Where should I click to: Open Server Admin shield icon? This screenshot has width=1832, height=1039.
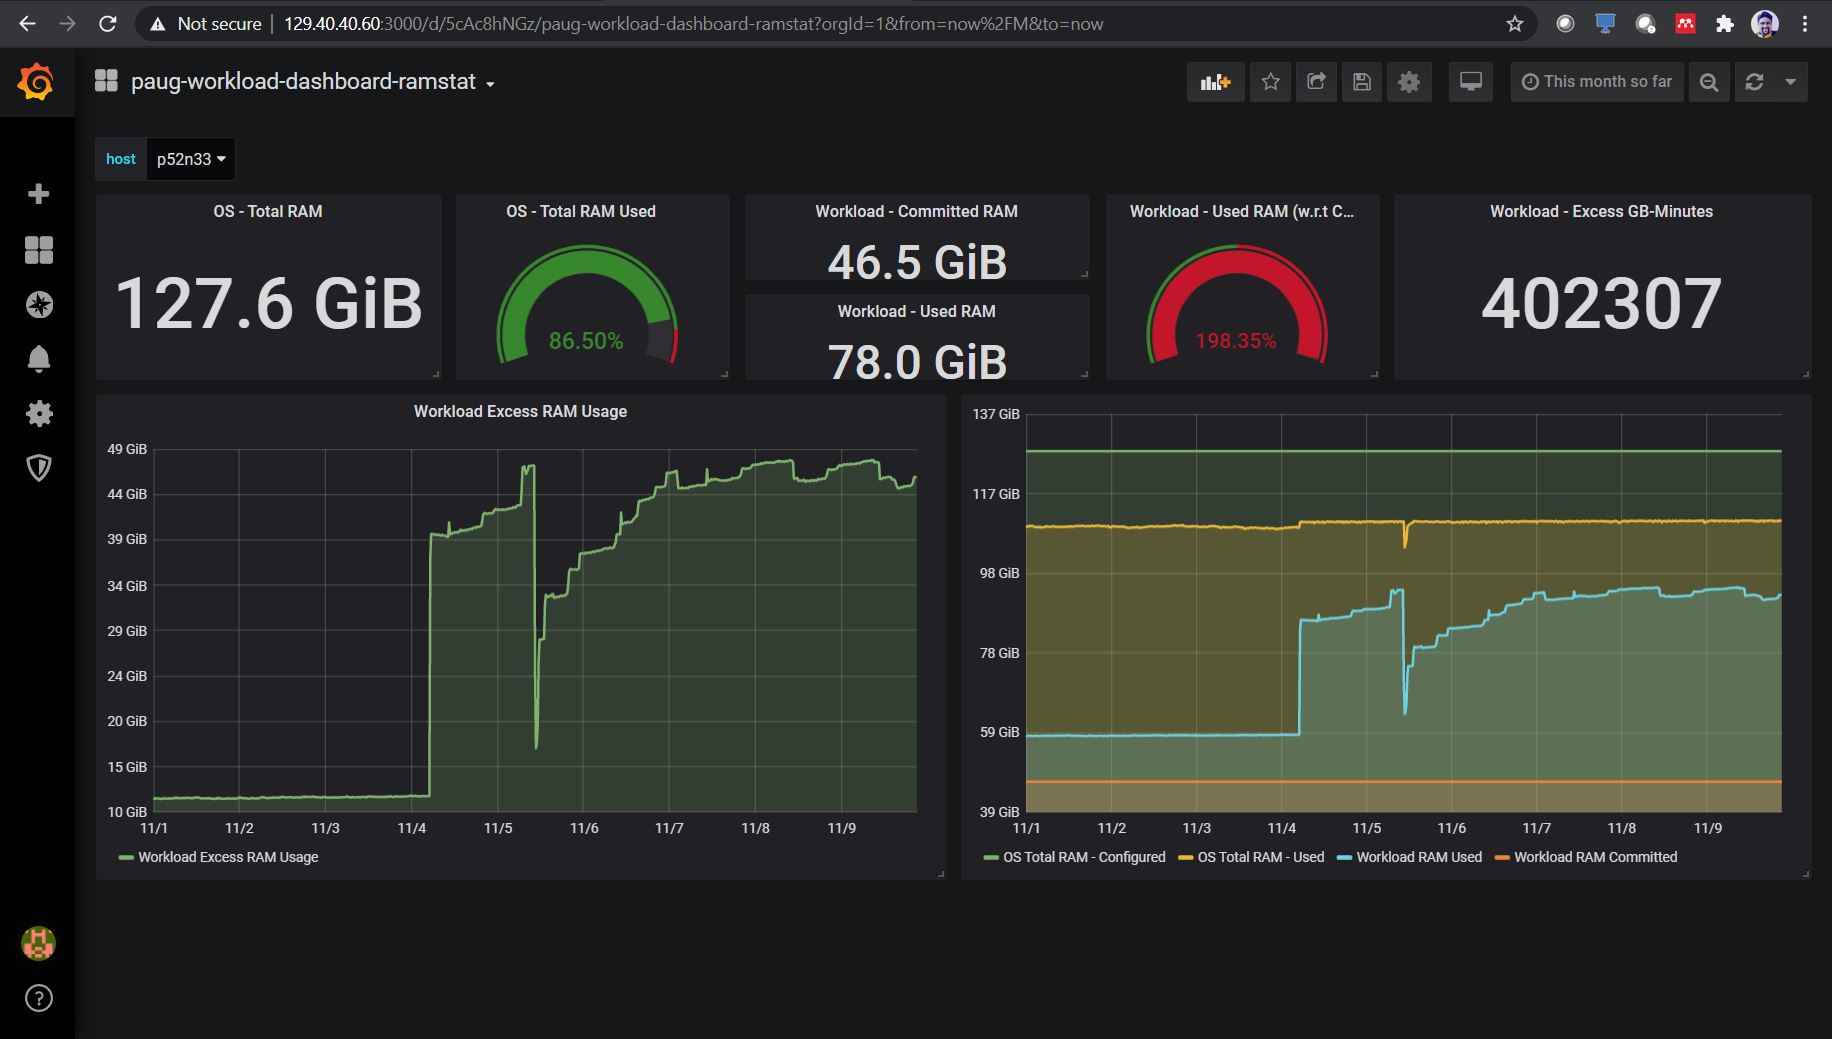pyautogui.click(x=39, y=467)
